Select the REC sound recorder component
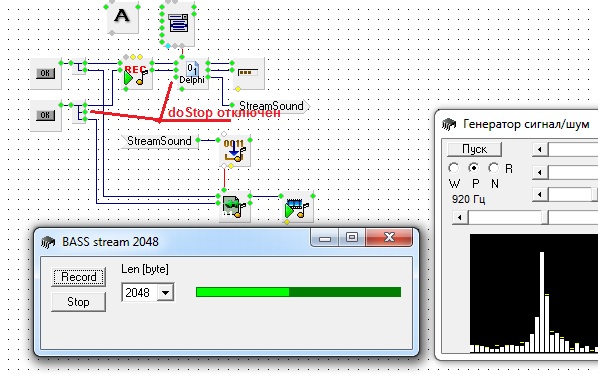598x376 pixels. tap(136, 74)
